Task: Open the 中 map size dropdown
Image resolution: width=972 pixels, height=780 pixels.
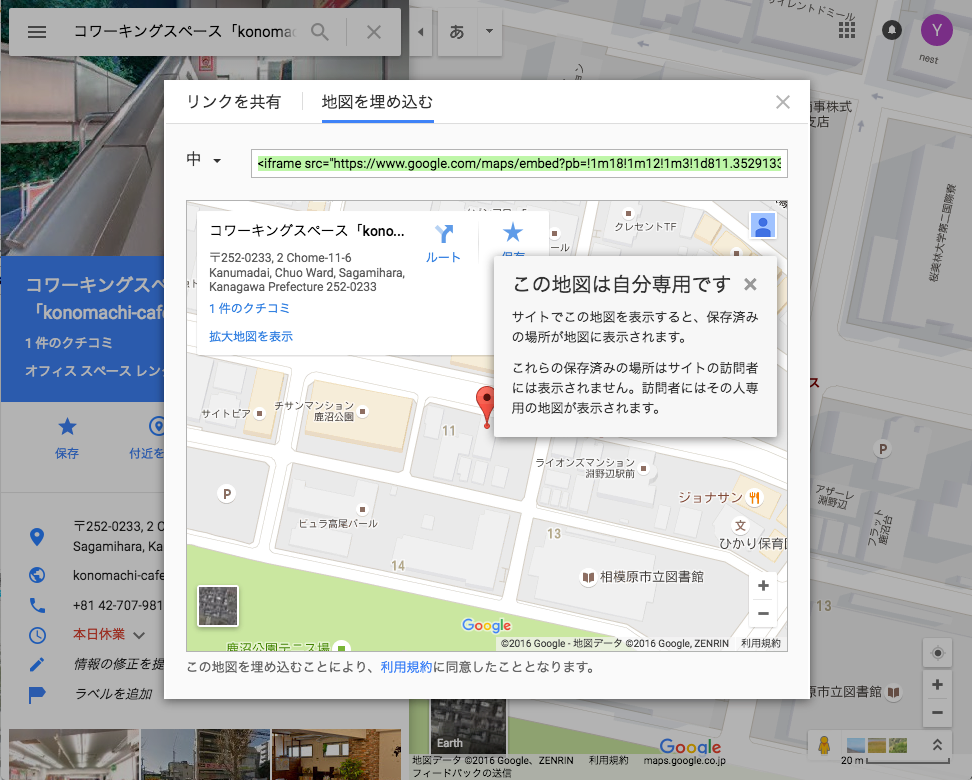Action: [204, 160]
